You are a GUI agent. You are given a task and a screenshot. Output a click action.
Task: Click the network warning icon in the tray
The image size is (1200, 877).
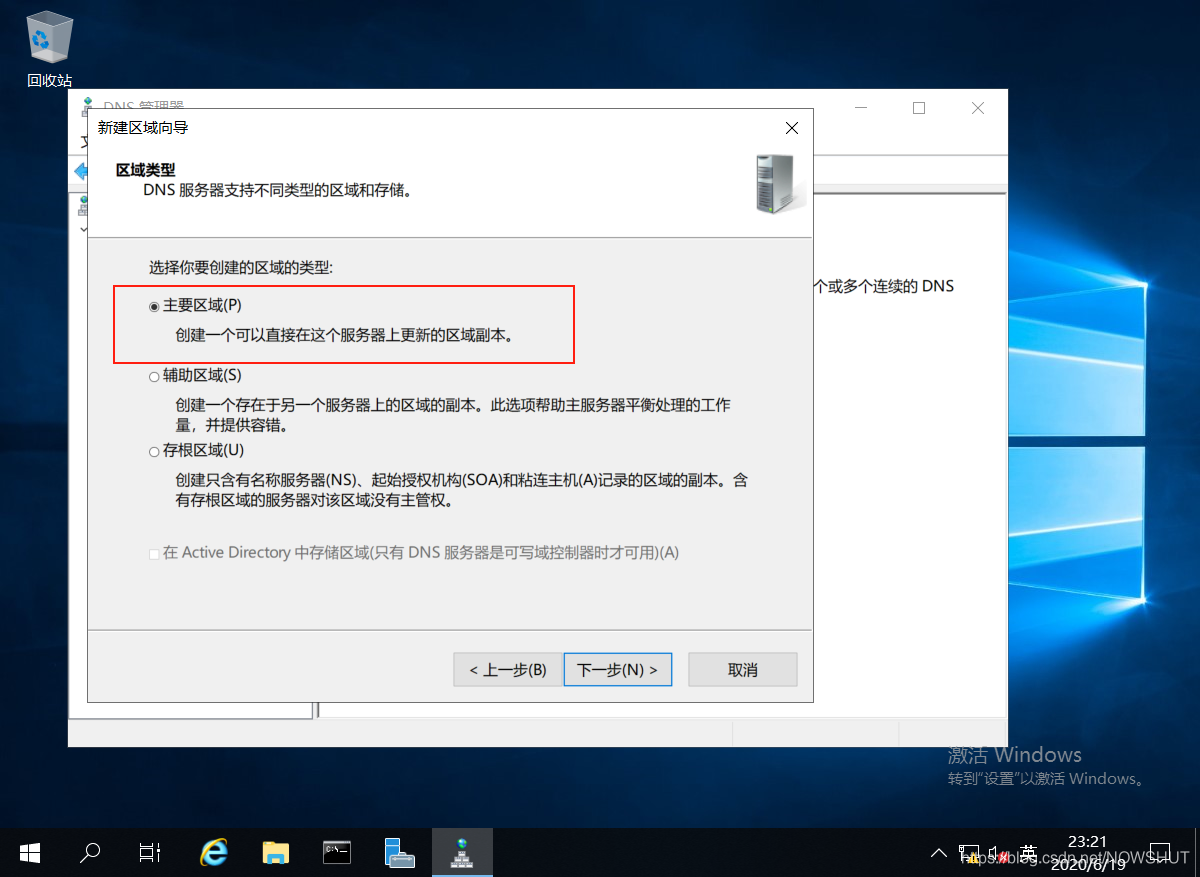[x=971, y=852]
